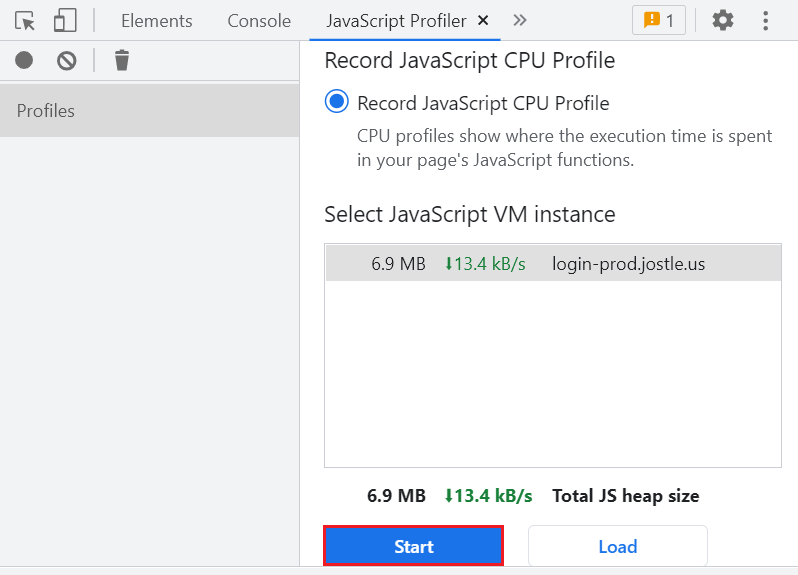Viewport: 798px width, 575px height.
Task: Click the trash can icon in toolbar
Action: (x=122, y=61)
